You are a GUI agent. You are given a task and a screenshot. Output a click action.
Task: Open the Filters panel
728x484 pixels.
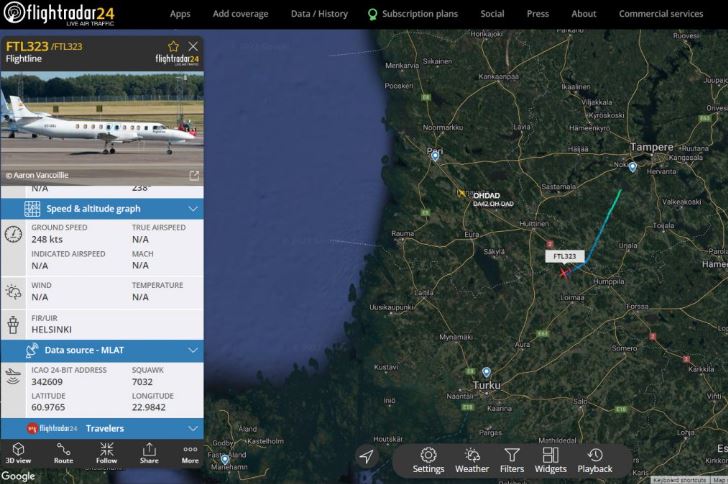[x=512, y=460]
